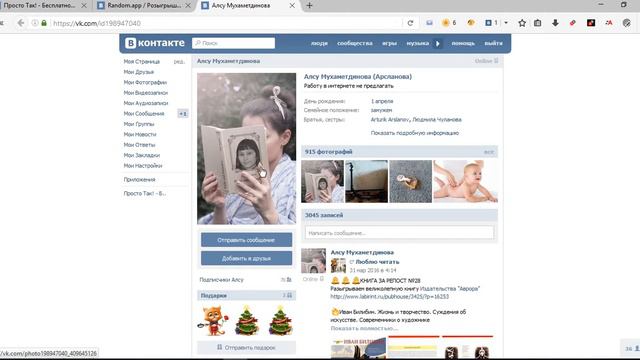Close the Алсу Мухаметдинова tab
The height and width of the screenshot is (360, 640).
click(x=292, y=6)
